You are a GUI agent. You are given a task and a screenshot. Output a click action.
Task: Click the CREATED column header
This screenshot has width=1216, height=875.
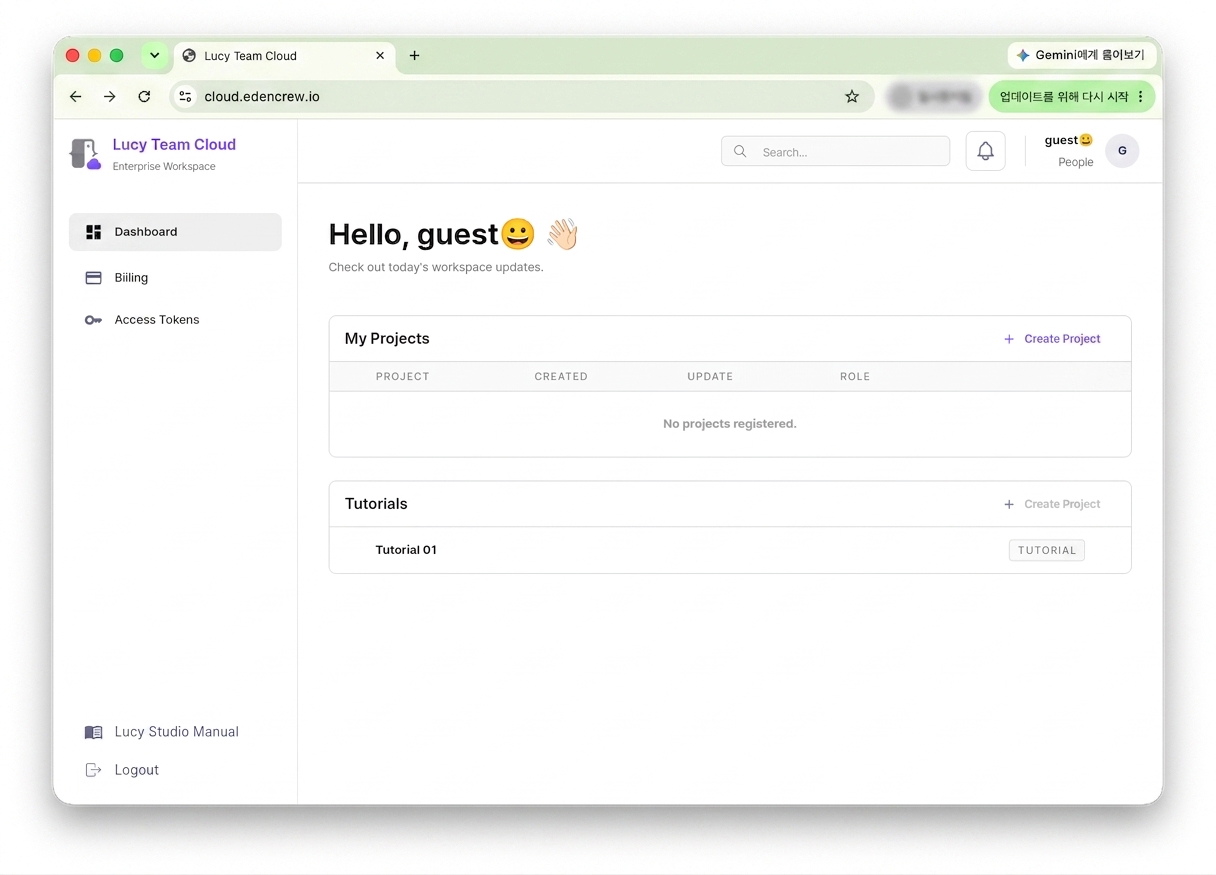tap(561, 377)
